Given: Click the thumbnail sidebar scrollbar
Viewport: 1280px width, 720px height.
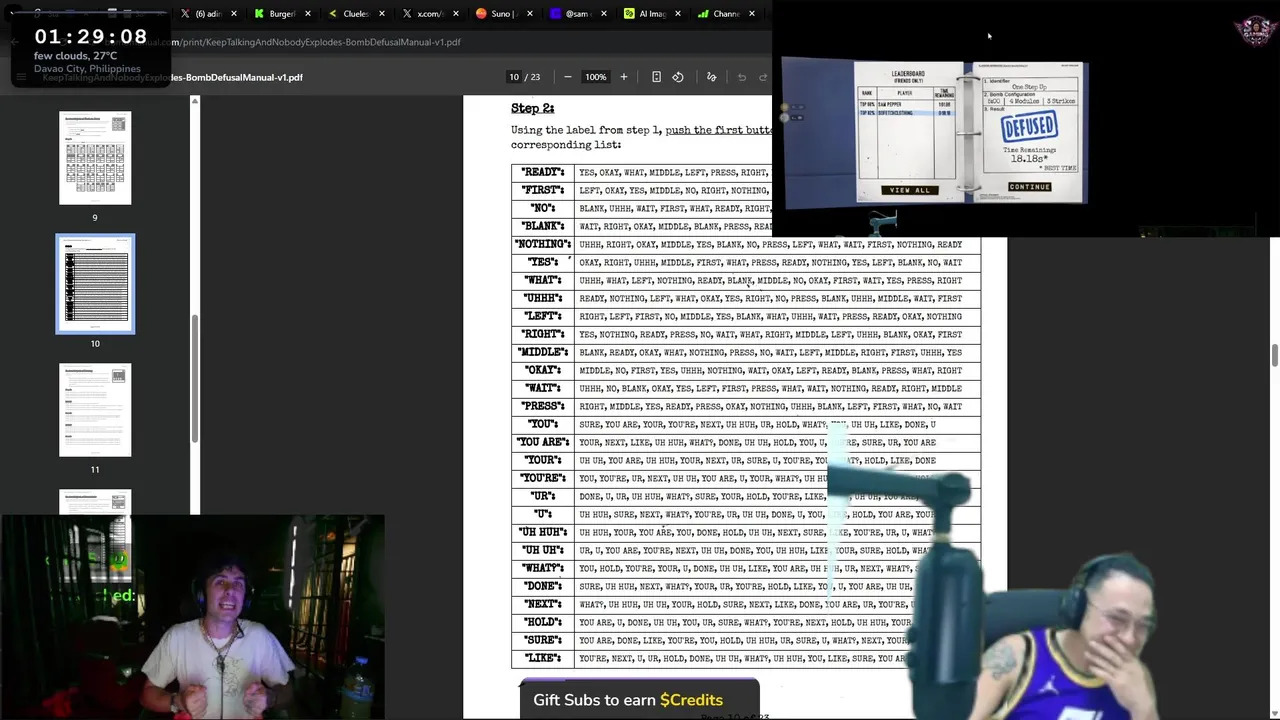Looking at the screenshot, I should pyautogui.click(x=195, y=380).
